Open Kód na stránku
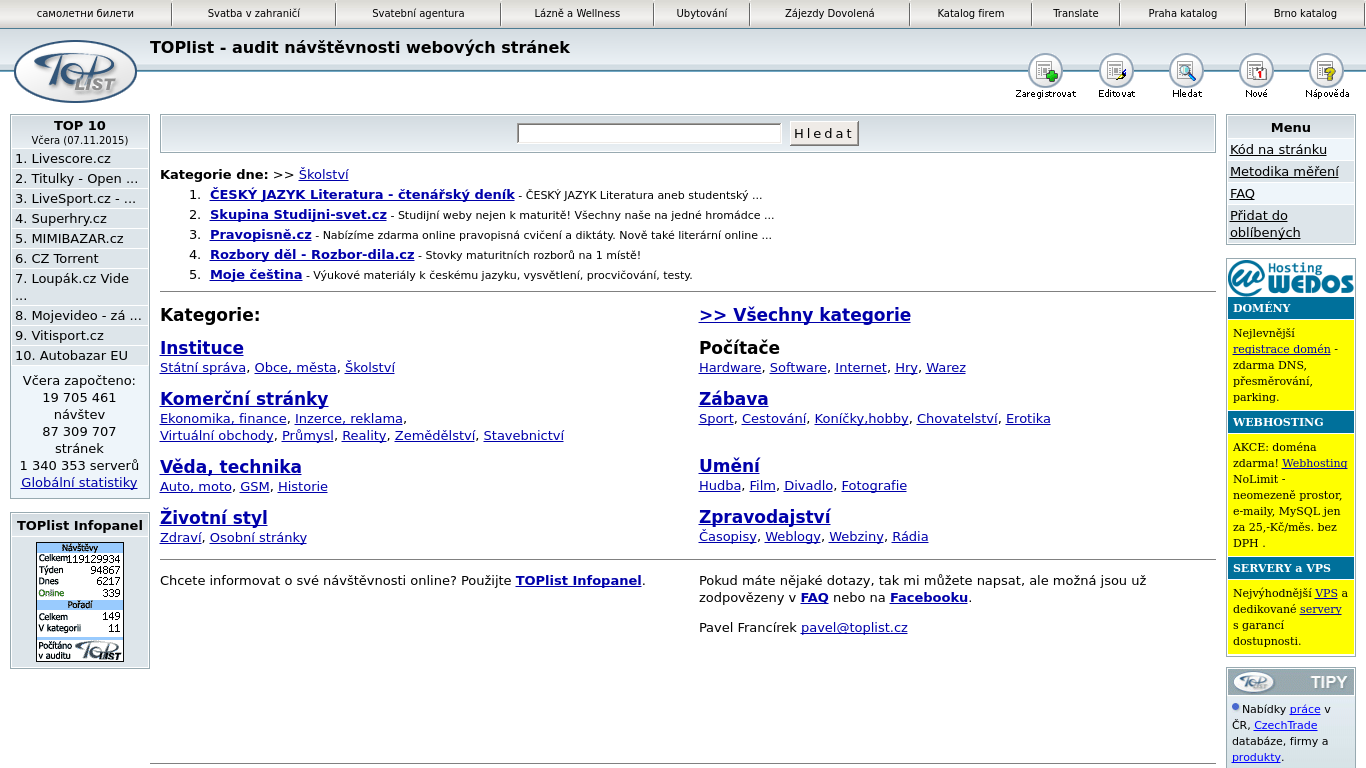This screenshot has height=768, width=1366. 1279,148
